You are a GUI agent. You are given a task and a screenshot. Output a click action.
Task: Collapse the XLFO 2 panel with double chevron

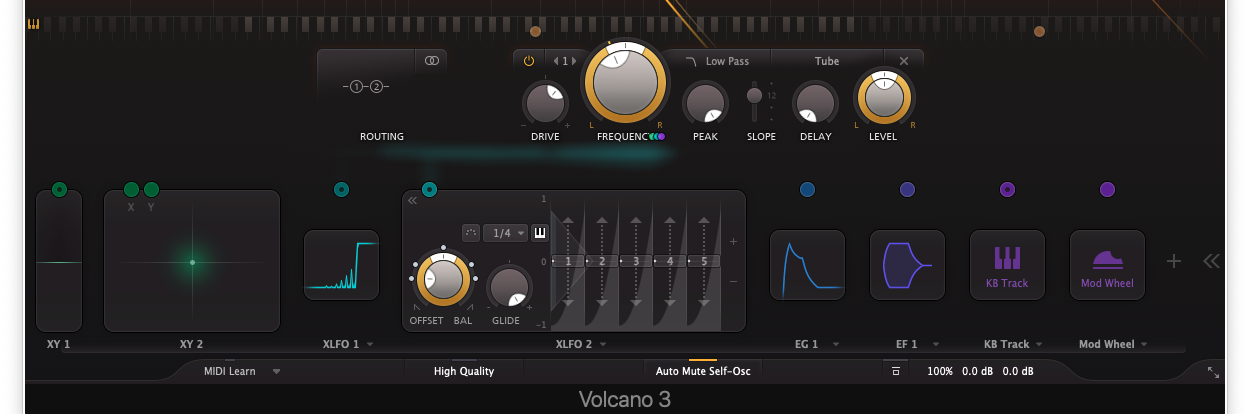412,200
